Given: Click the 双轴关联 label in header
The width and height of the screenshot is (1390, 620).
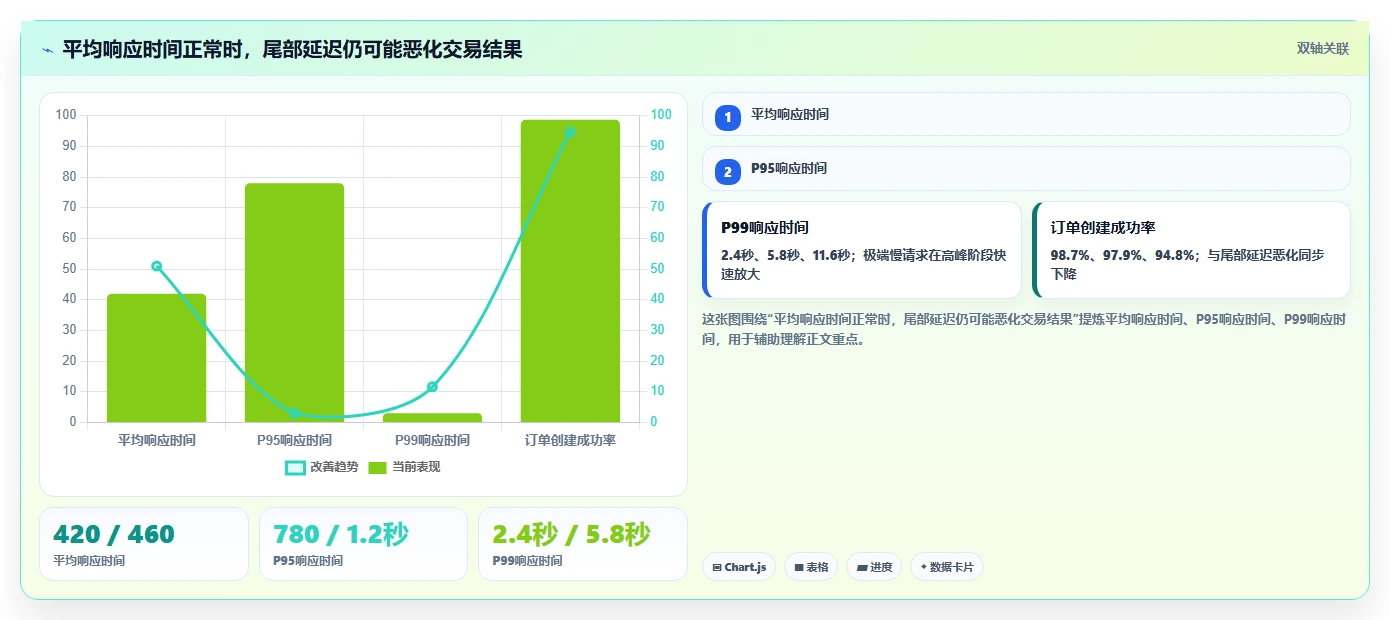Looking at the screenshot, I should [1323, 49].
